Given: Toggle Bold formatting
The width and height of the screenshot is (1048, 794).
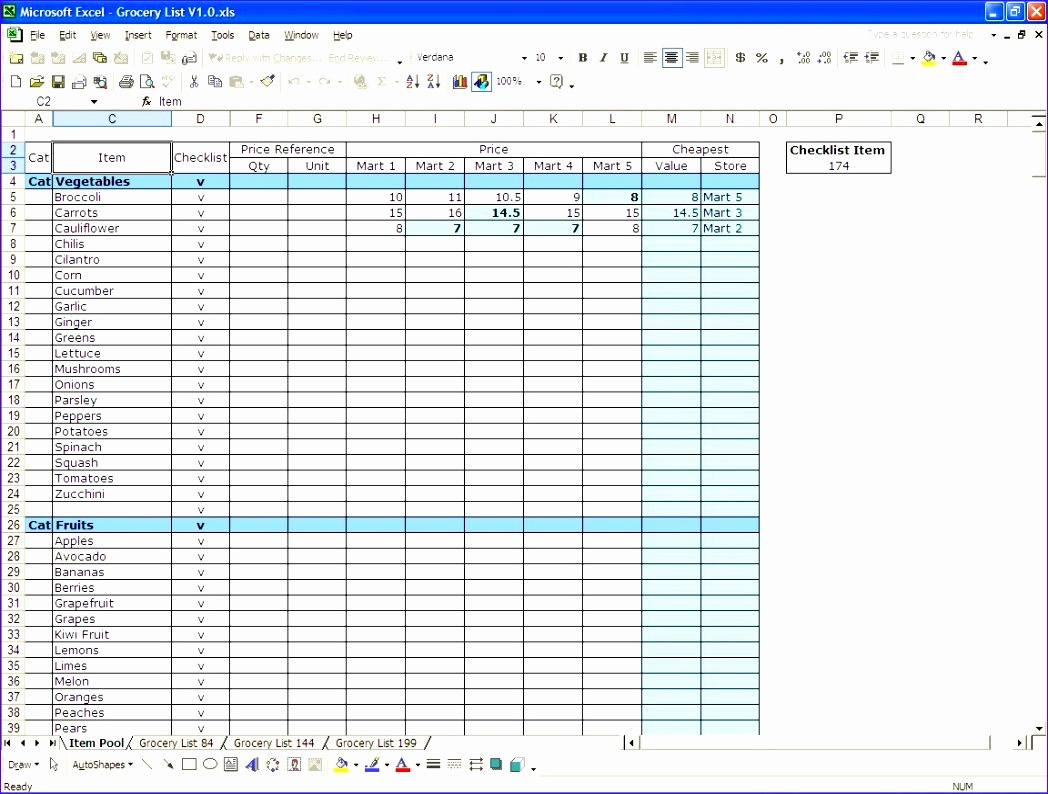Looking at the screenshot, I should pyautogui.click(x=583, y=58).
